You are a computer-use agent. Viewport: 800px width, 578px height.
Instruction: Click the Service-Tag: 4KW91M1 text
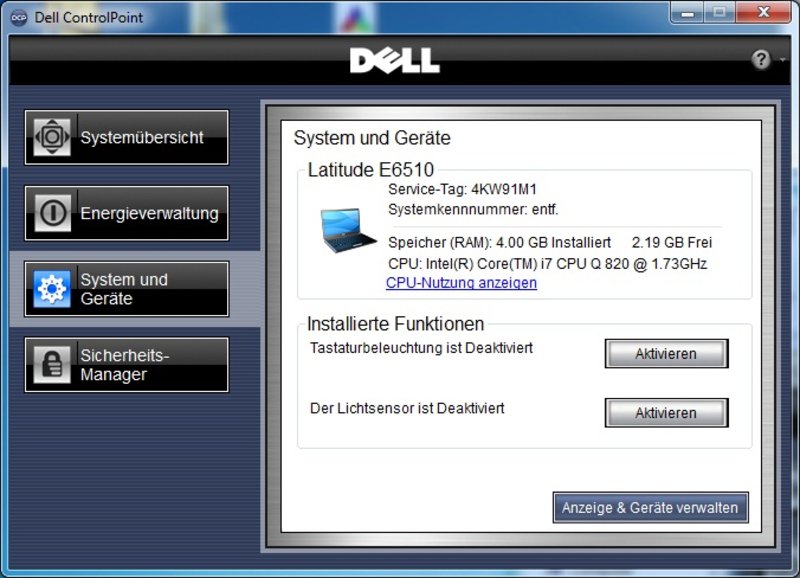pos(462,189)
